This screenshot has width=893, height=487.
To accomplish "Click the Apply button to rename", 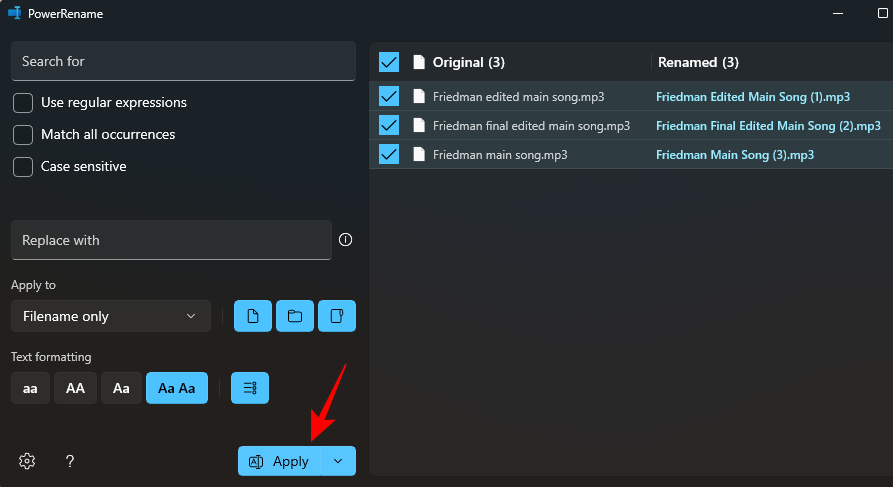I will (279, 461).
